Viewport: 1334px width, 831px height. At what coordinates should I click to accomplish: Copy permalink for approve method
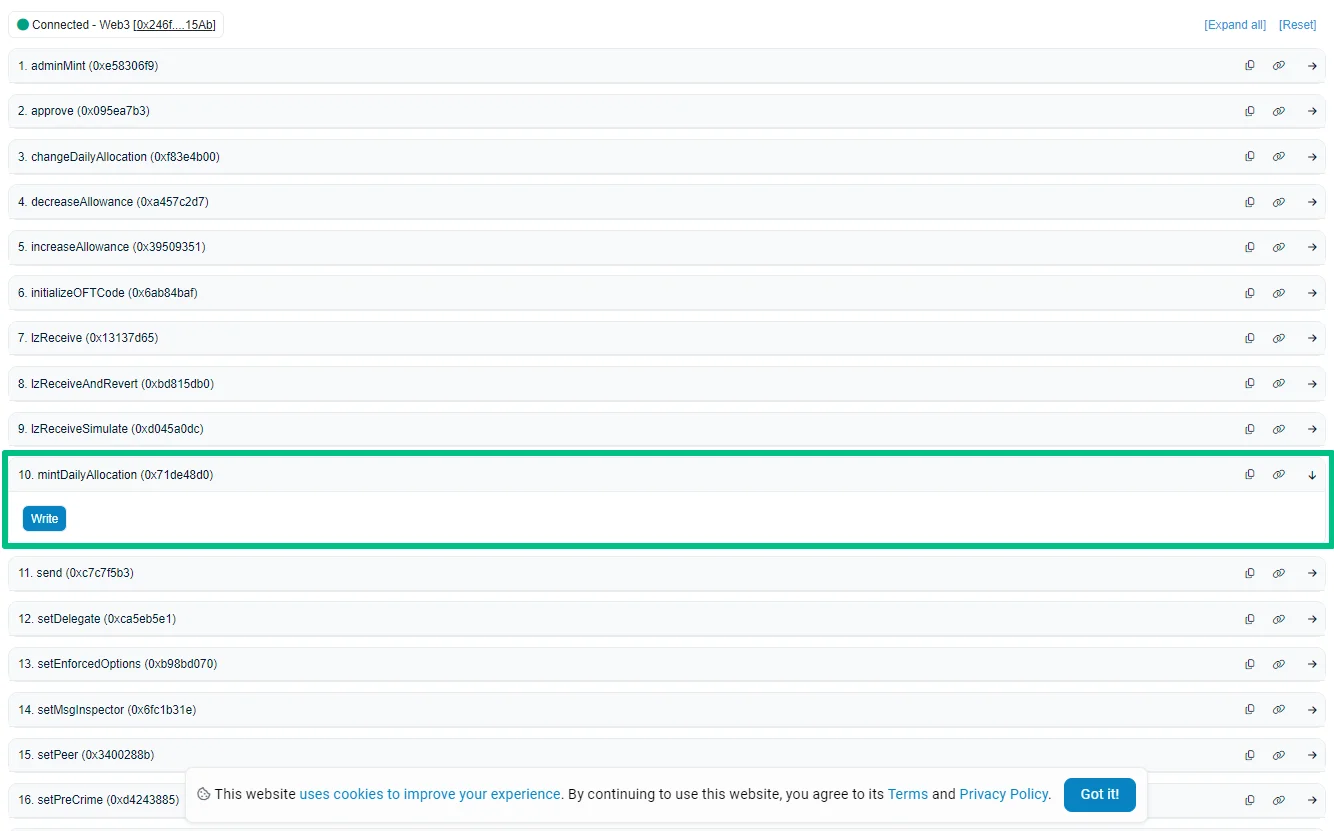(x=1278, y=111)
